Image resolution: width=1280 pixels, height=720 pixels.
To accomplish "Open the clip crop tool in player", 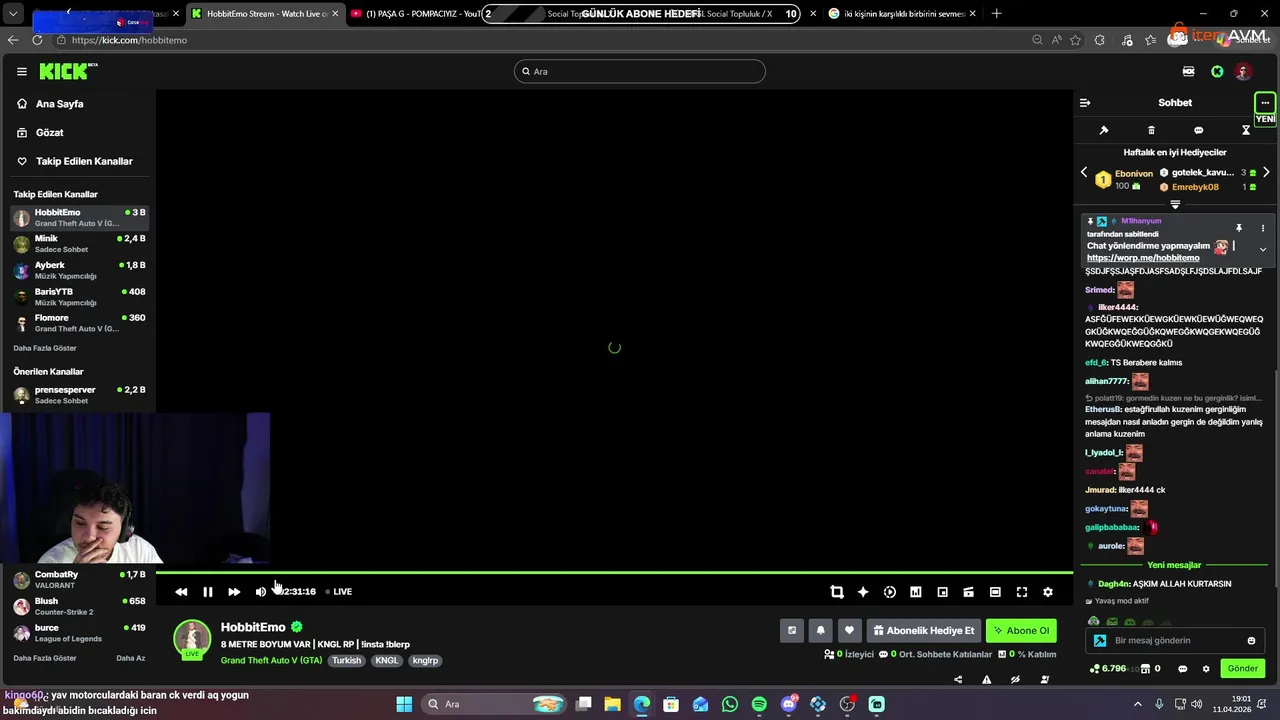I will click(x=837, y=592).
